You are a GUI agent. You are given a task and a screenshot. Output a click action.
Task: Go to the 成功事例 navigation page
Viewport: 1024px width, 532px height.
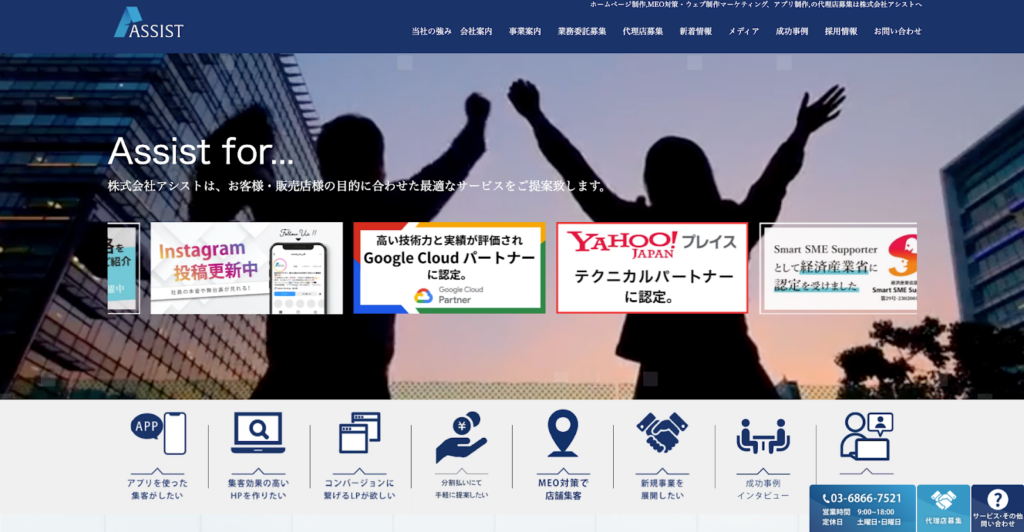pyautogui.click(x=792, y=31)
